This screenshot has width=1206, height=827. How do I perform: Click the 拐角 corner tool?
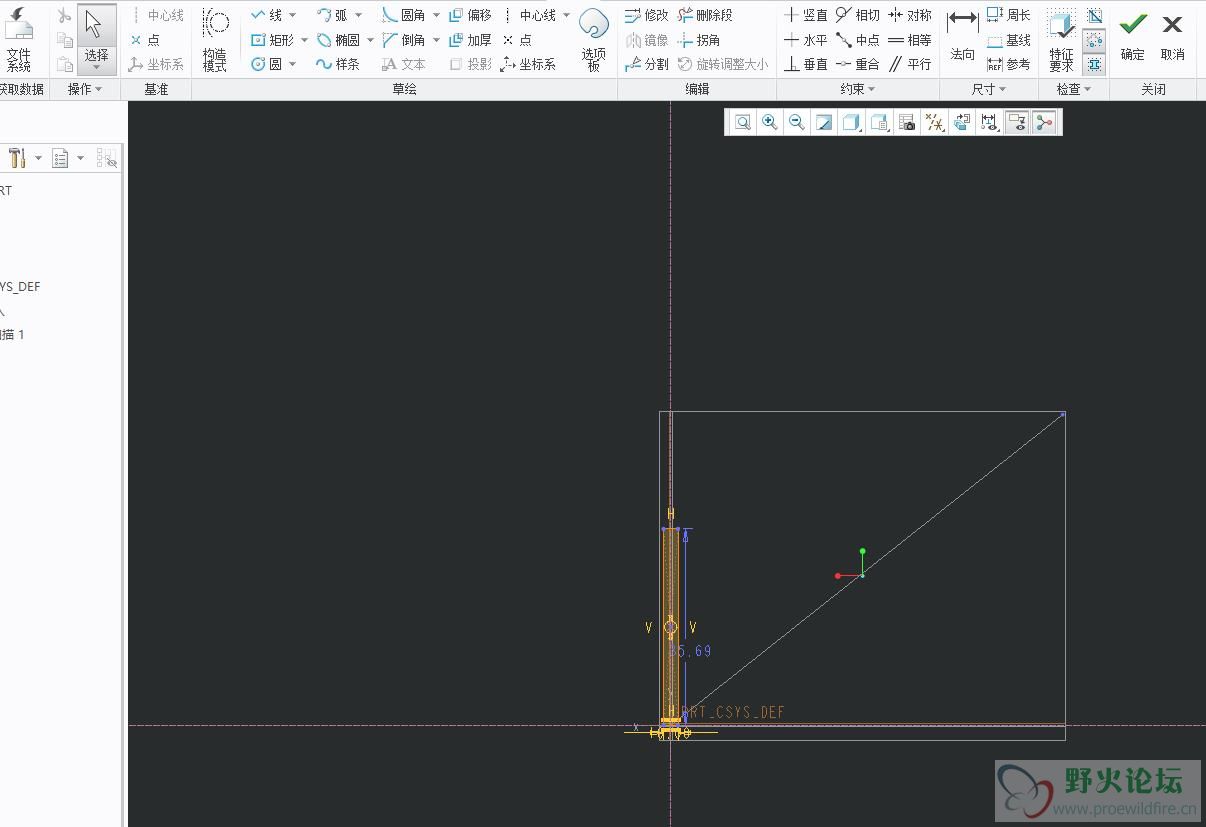(x=699, y=40)
